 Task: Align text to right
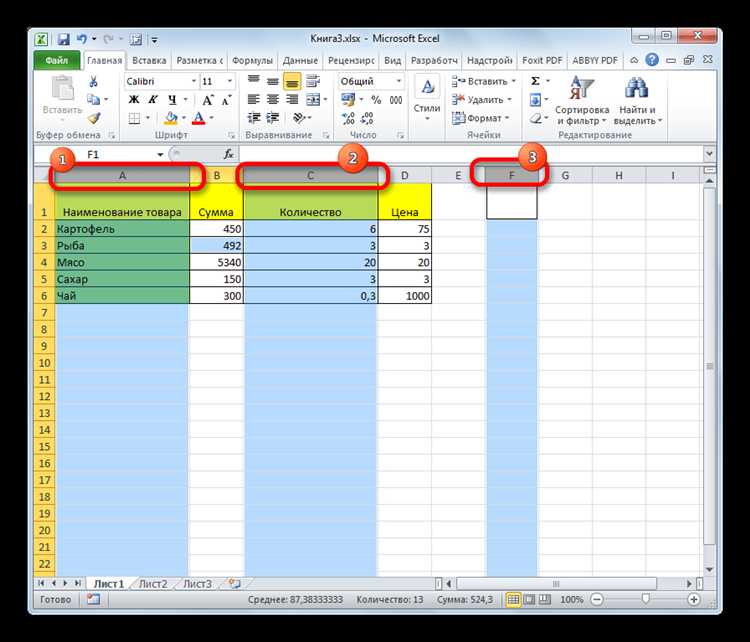(x=292, y=100)
